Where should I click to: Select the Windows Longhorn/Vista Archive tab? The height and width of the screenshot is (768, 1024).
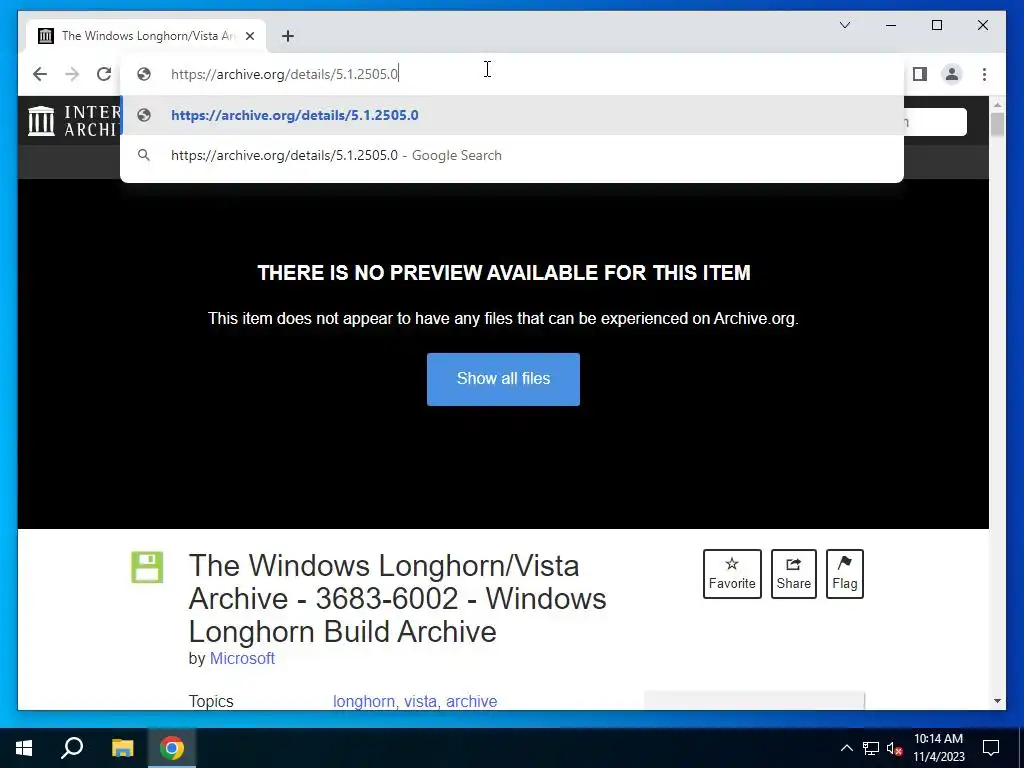(147, 36)
